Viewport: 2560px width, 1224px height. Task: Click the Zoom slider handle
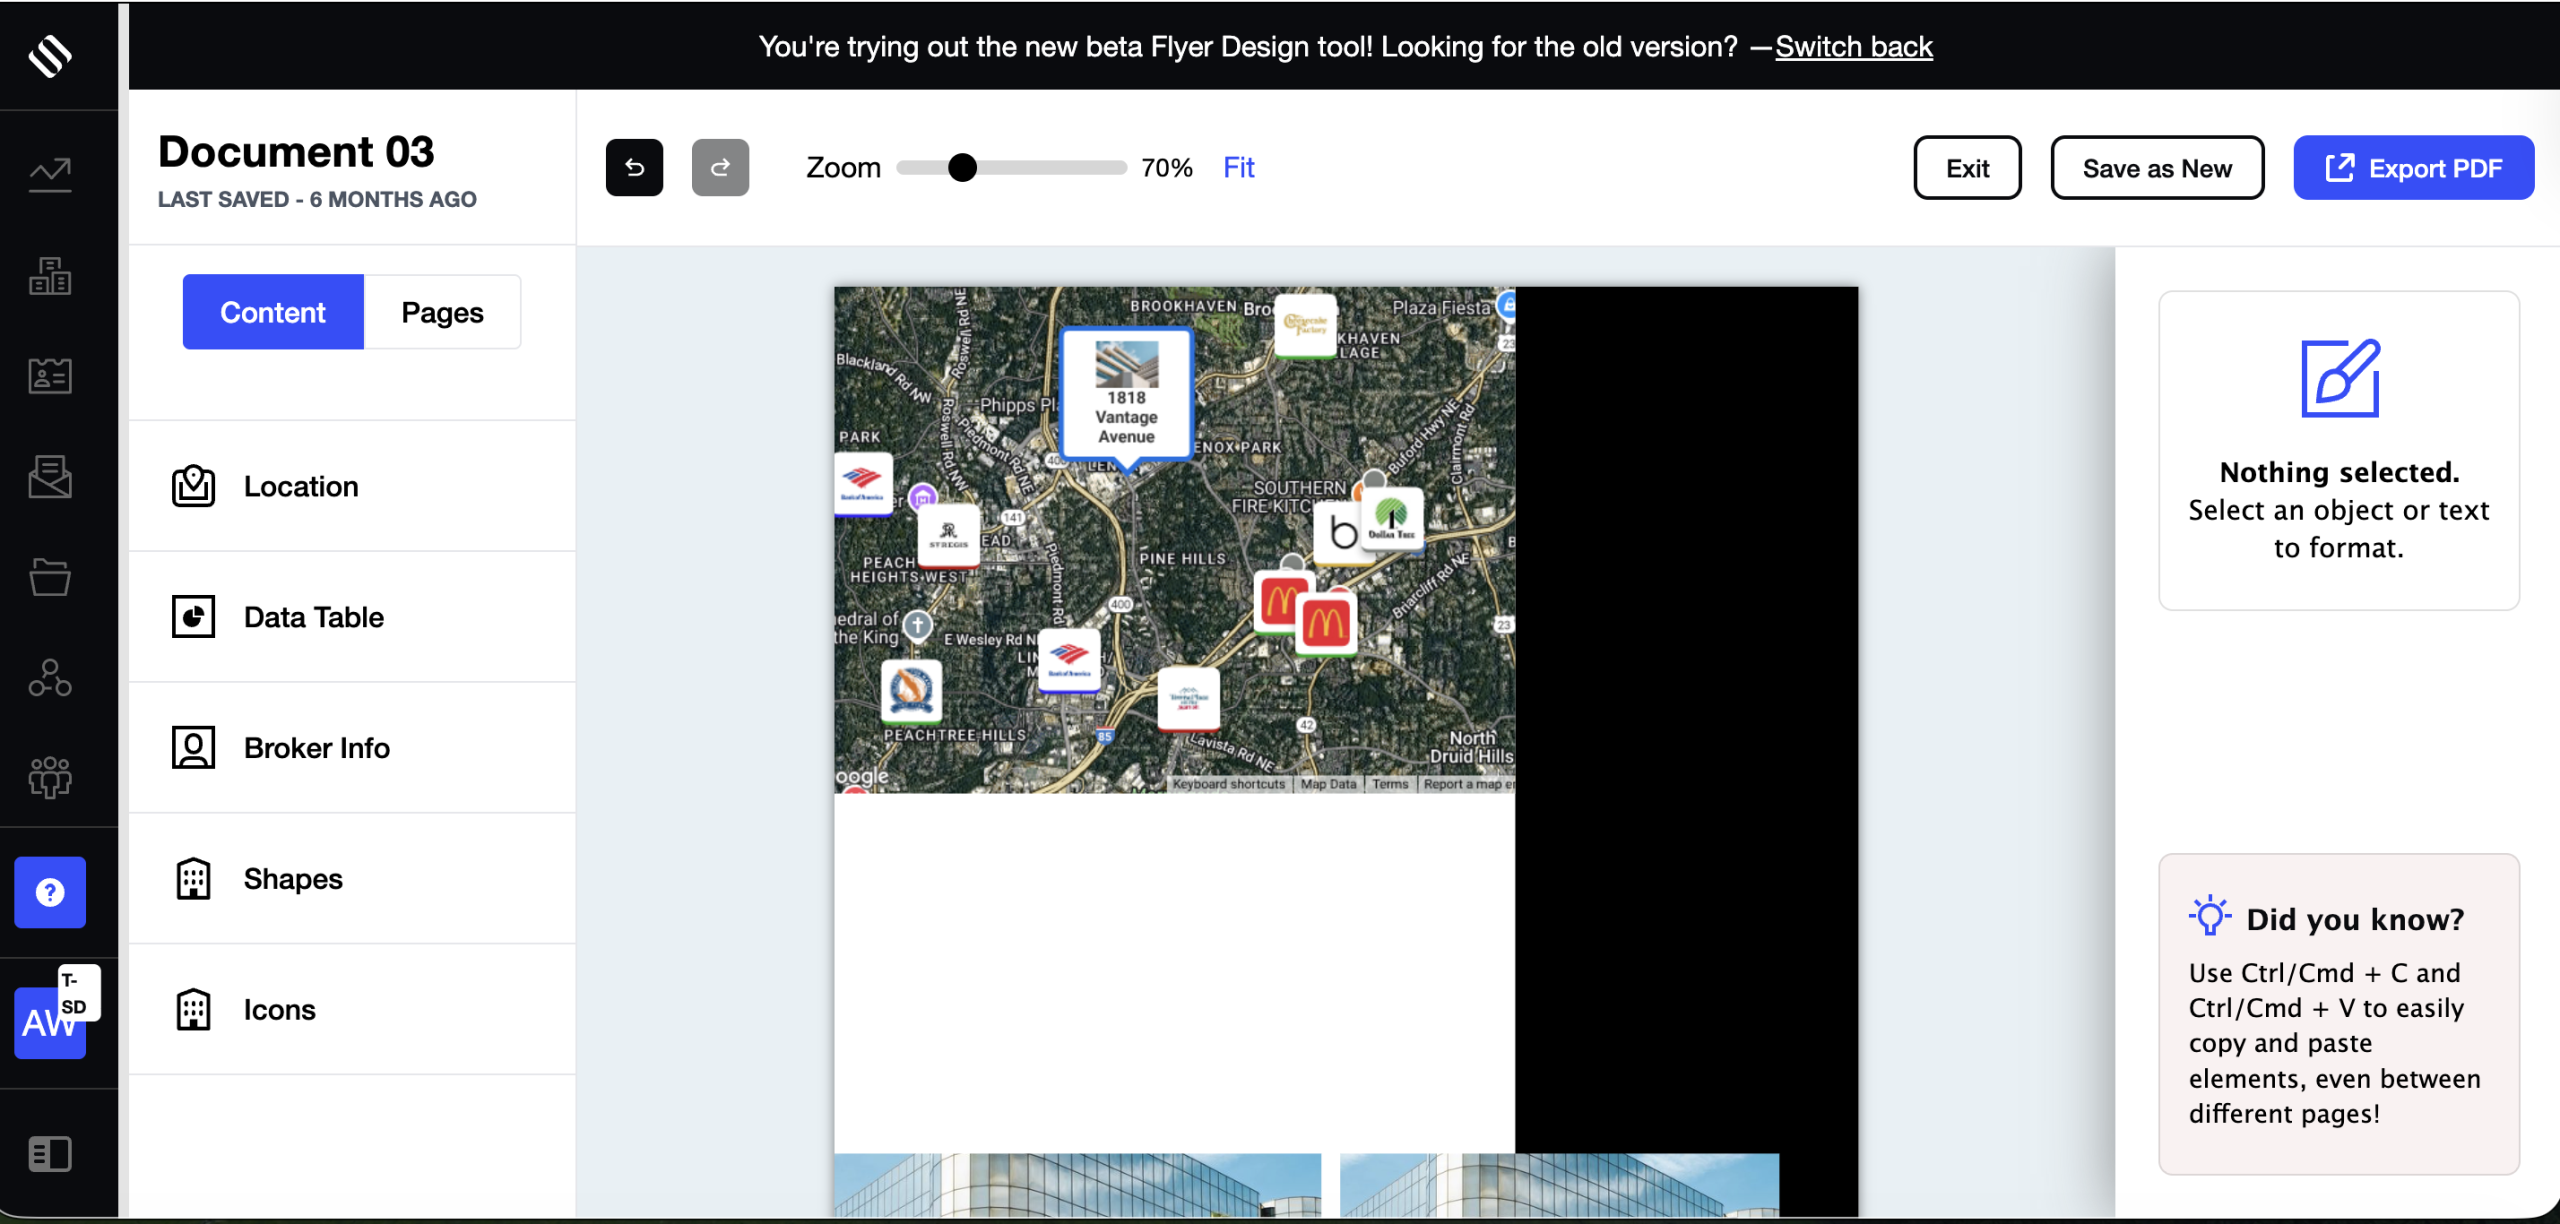962,168
